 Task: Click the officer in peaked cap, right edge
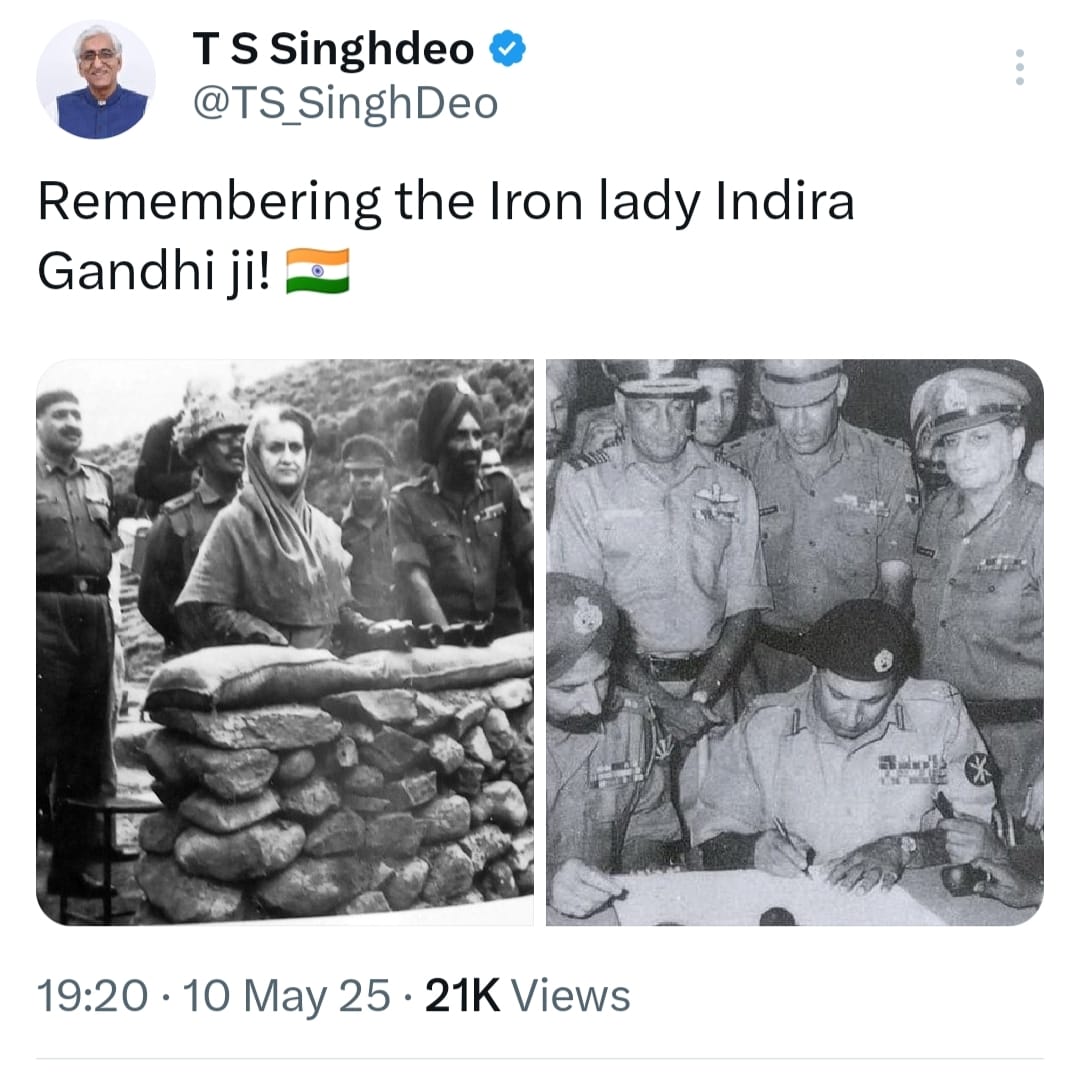click(x=978, y=543)
